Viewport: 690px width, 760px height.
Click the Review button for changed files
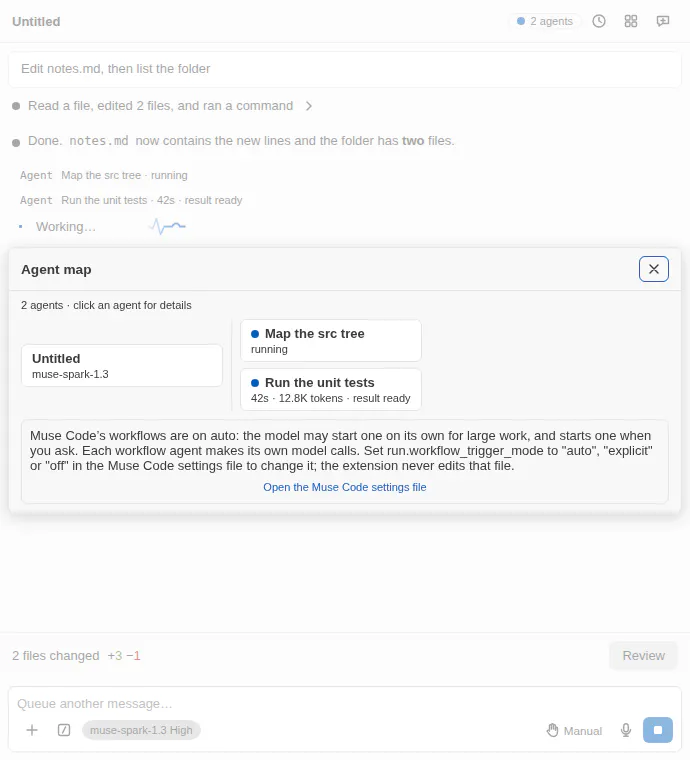point(643,656)
